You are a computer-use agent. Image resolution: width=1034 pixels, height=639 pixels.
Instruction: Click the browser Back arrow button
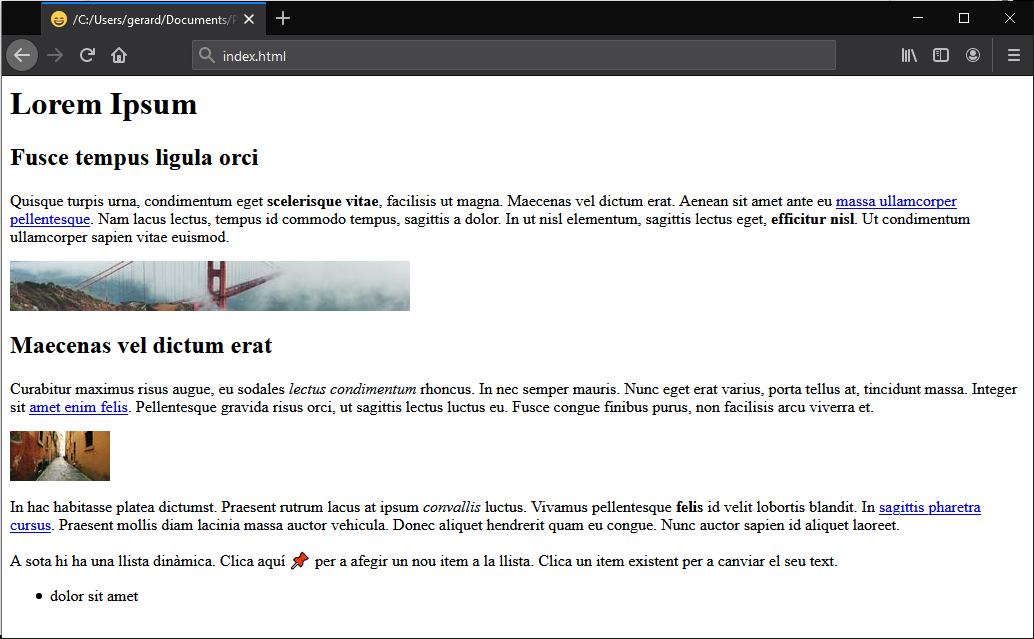click(22, 56)
